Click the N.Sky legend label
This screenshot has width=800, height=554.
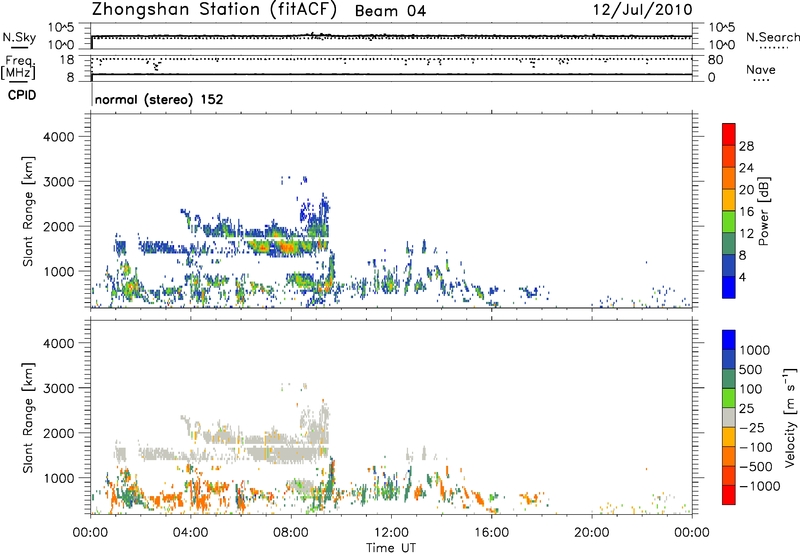pos(19,37)
